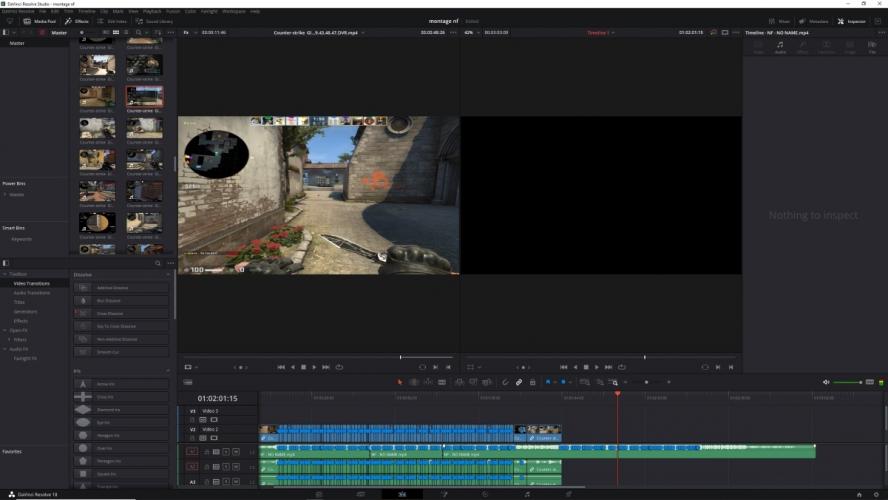The width and height of the screenshot is (888, 500).
Task: Select the Blade edit mode tool
Action: pyautogui.click(x=441, y=382)
